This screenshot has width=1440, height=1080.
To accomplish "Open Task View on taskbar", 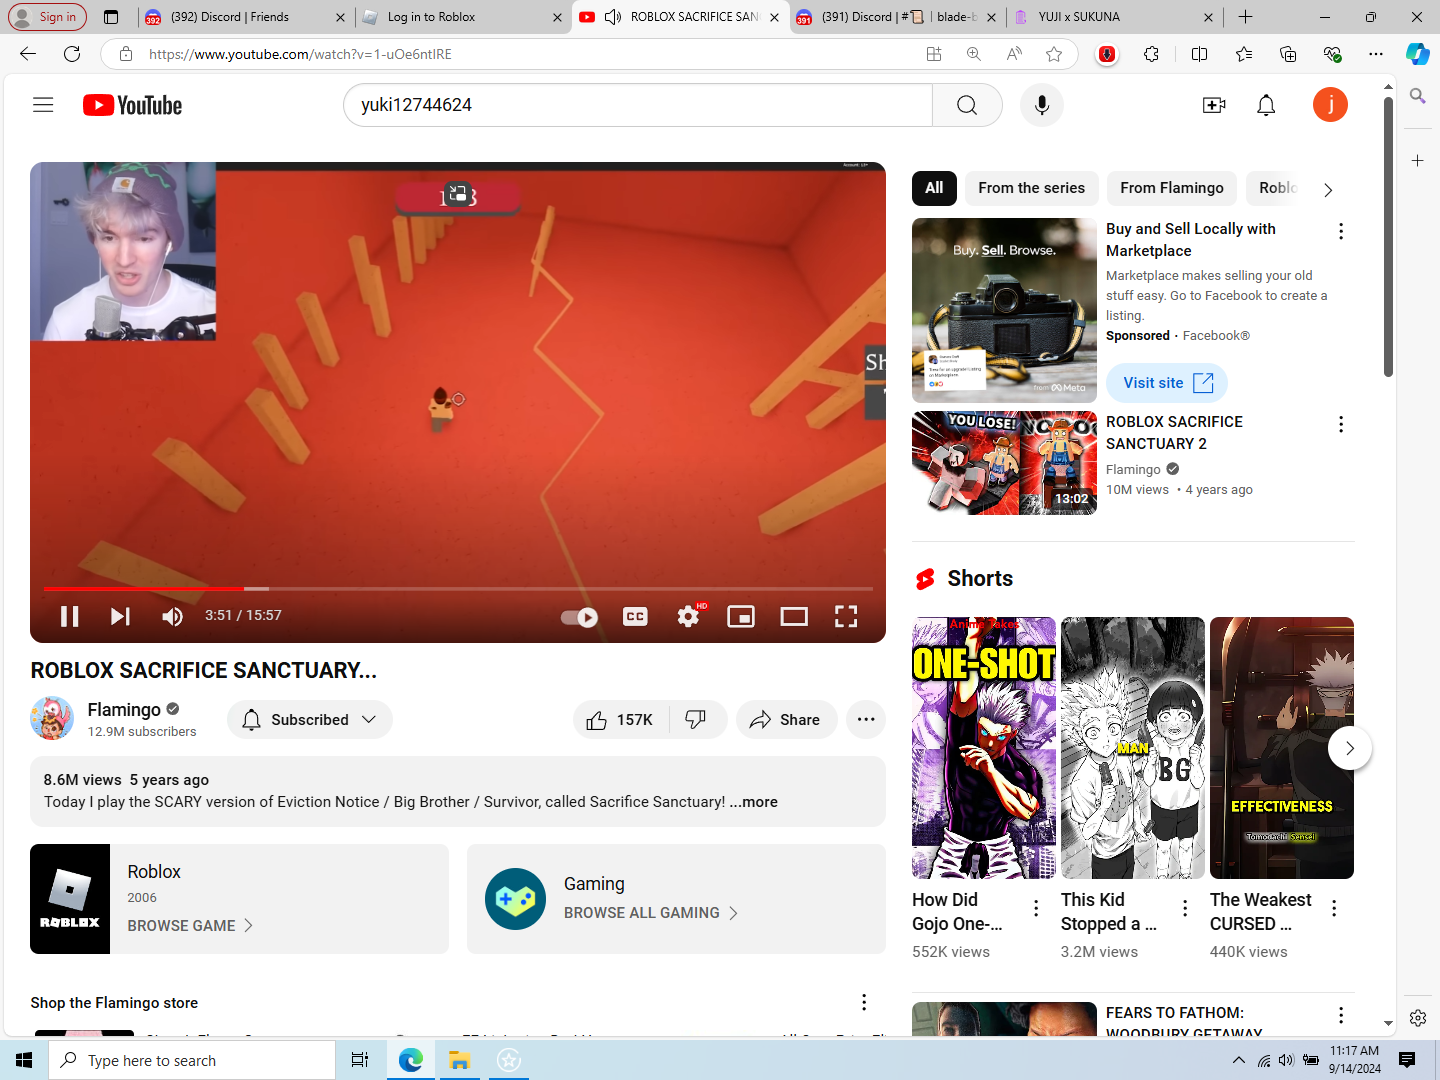I will (360, 1060).
